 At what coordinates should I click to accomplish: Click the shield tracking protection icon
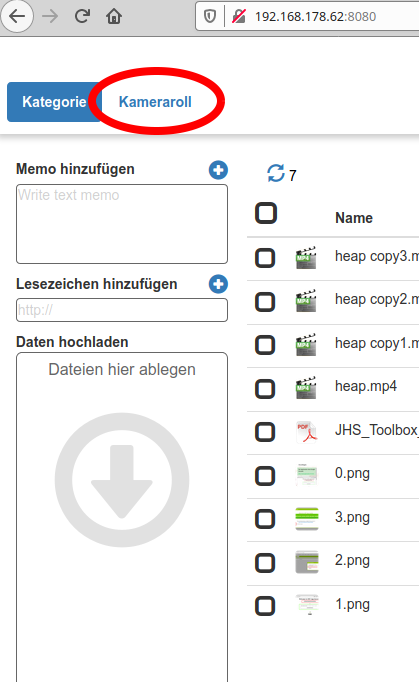tap(210, 17)
